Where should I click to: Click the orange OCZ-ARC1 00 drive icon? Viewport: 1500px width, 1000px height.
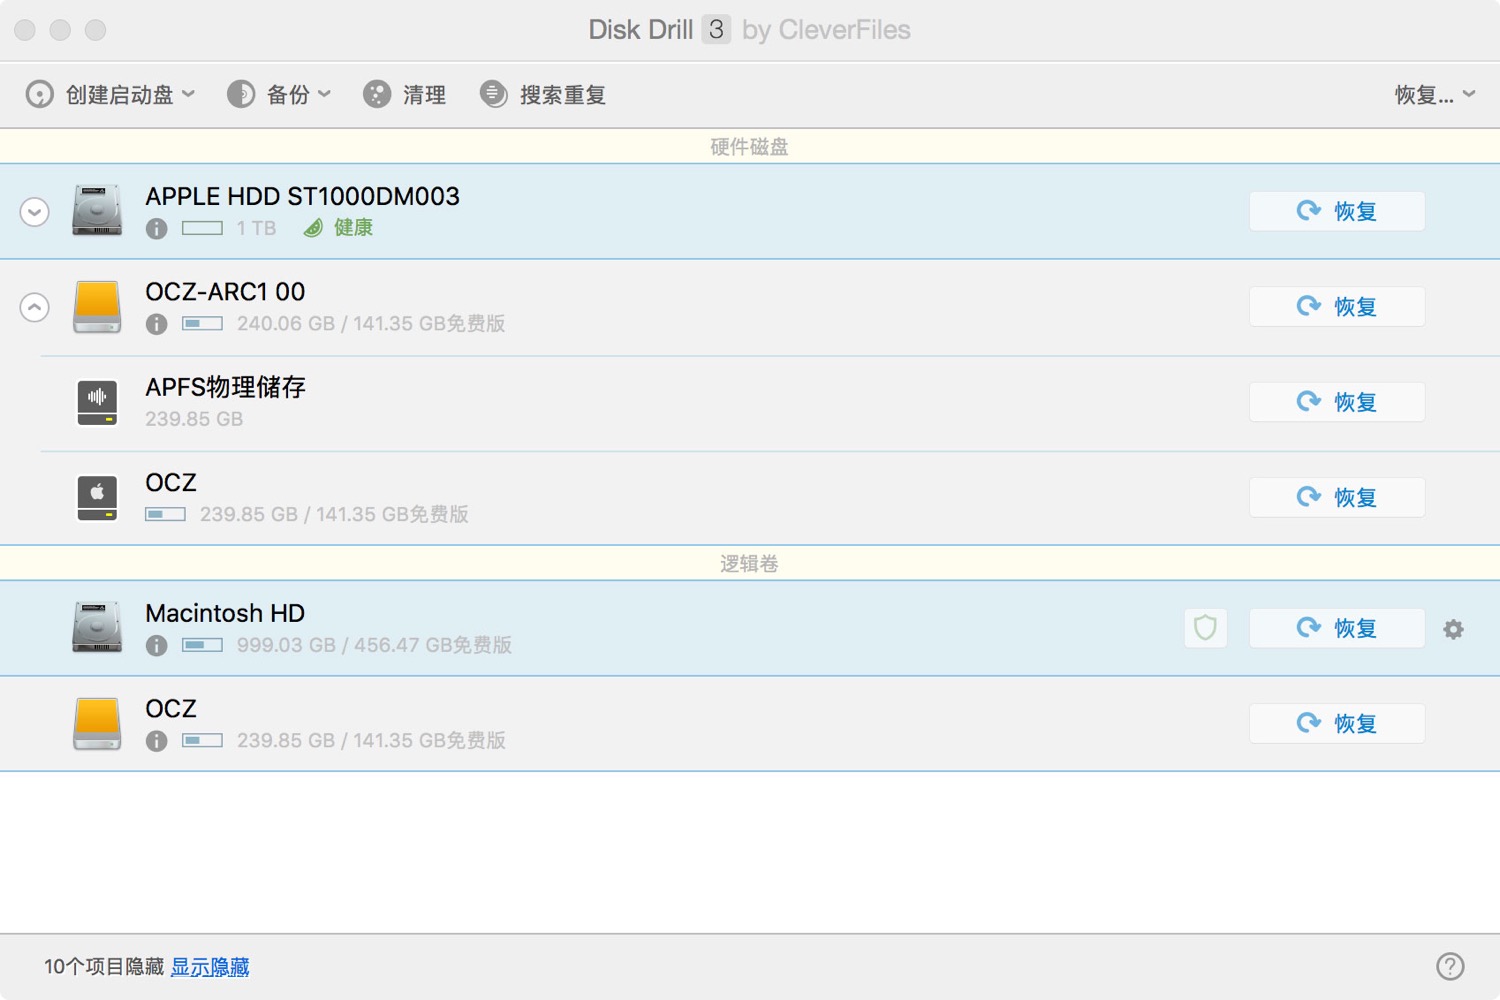tap(97, 306)
